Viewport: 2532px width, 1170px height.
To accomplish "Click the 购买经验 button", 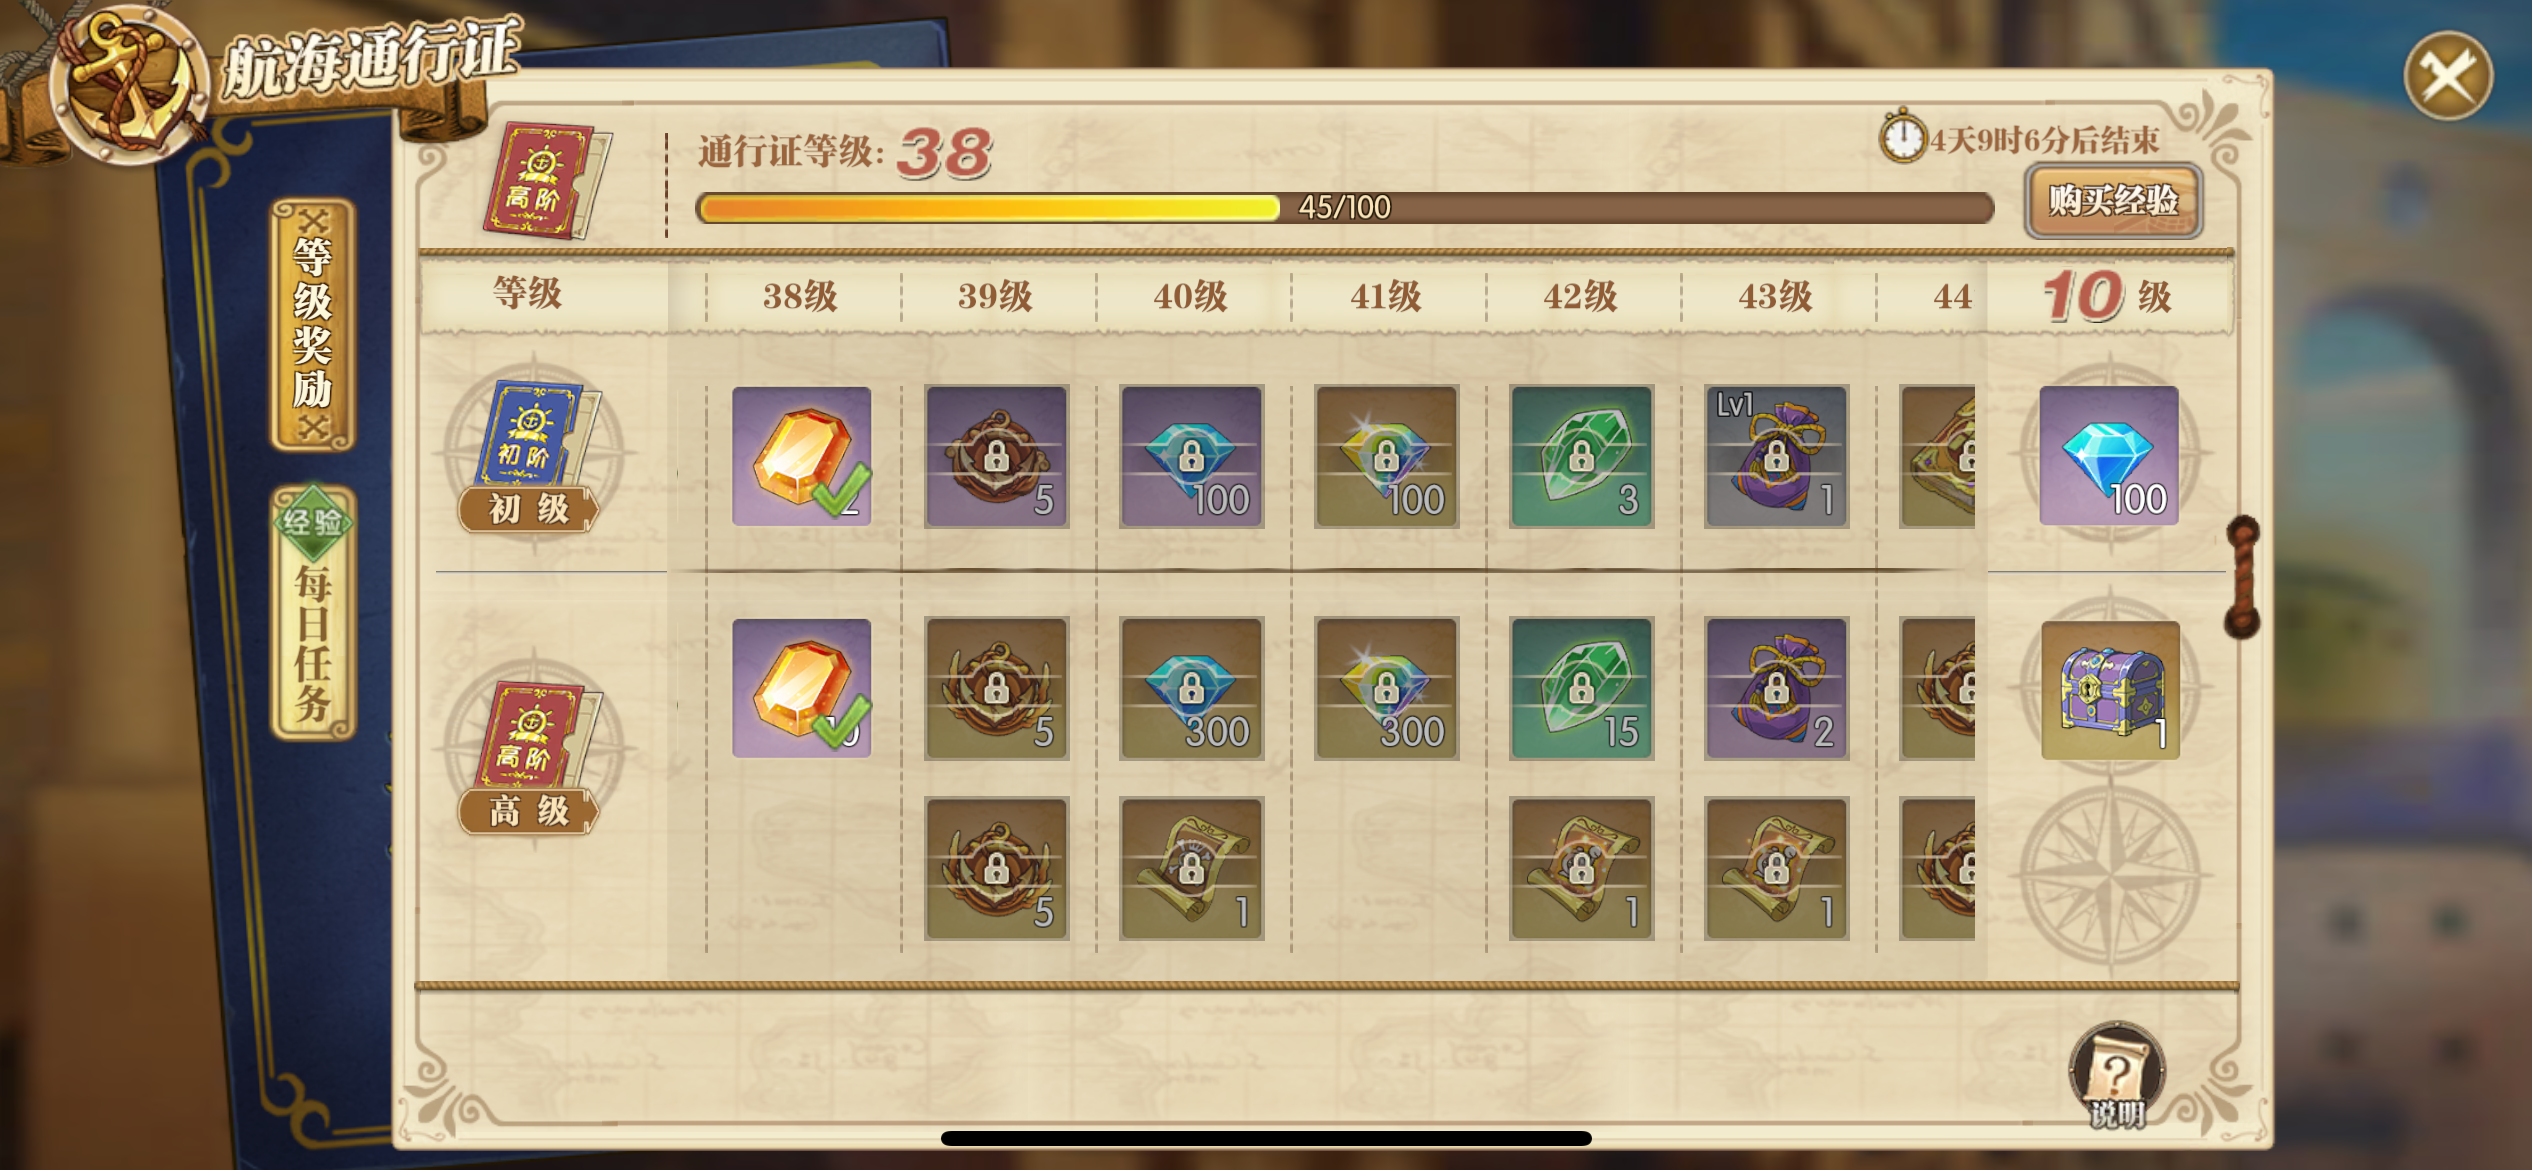I will (2112, 201).
